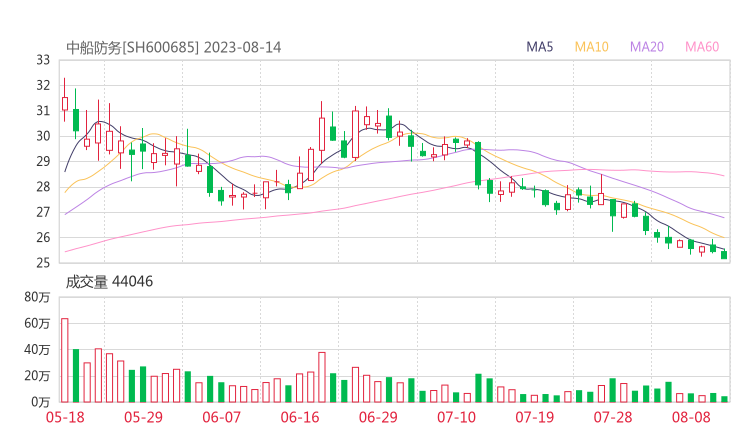This screenshot has height=440, width=740.
Task: Click the 0万 volume axis label
Action: point(41,402)
